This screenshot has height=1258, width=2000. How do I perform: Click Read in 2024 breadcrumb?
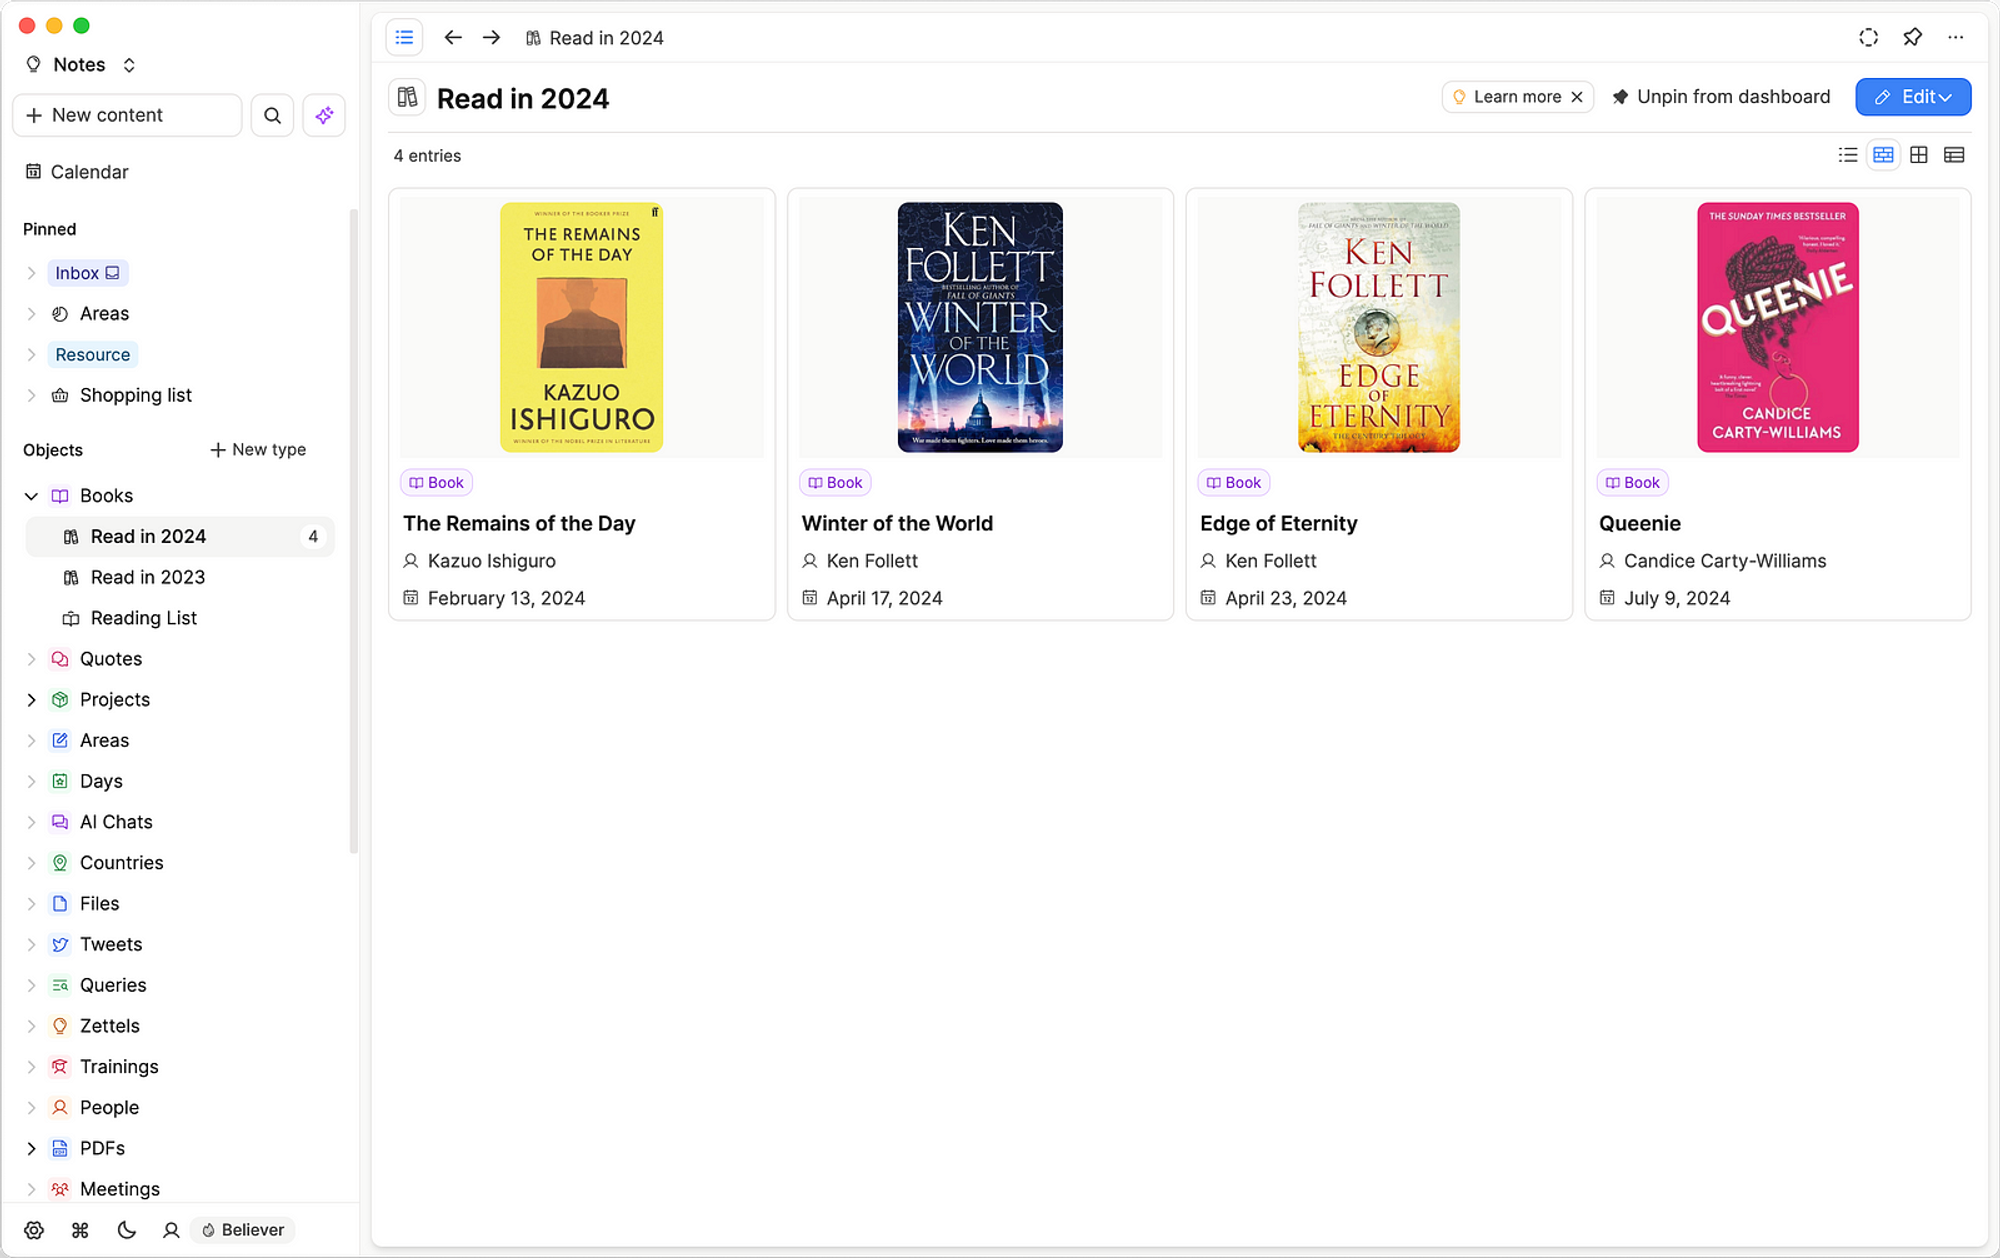point(594,38)
